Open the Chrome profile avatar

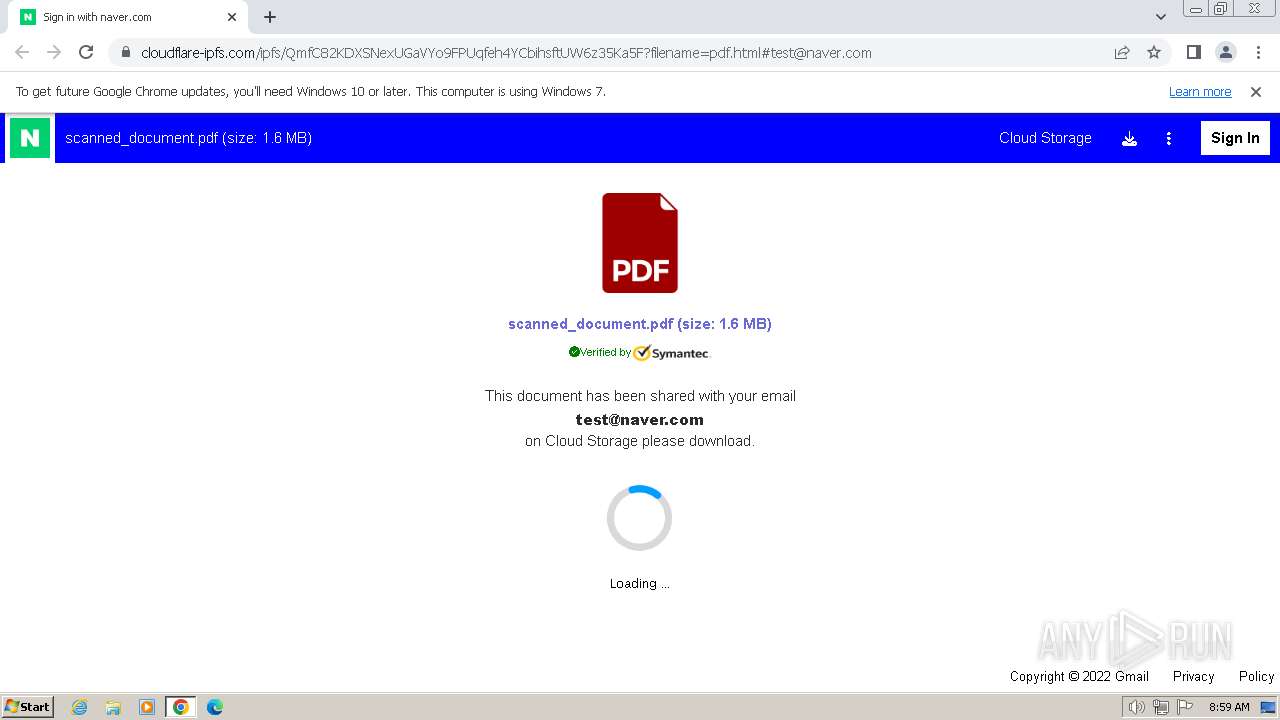[x=1225, y=52]
